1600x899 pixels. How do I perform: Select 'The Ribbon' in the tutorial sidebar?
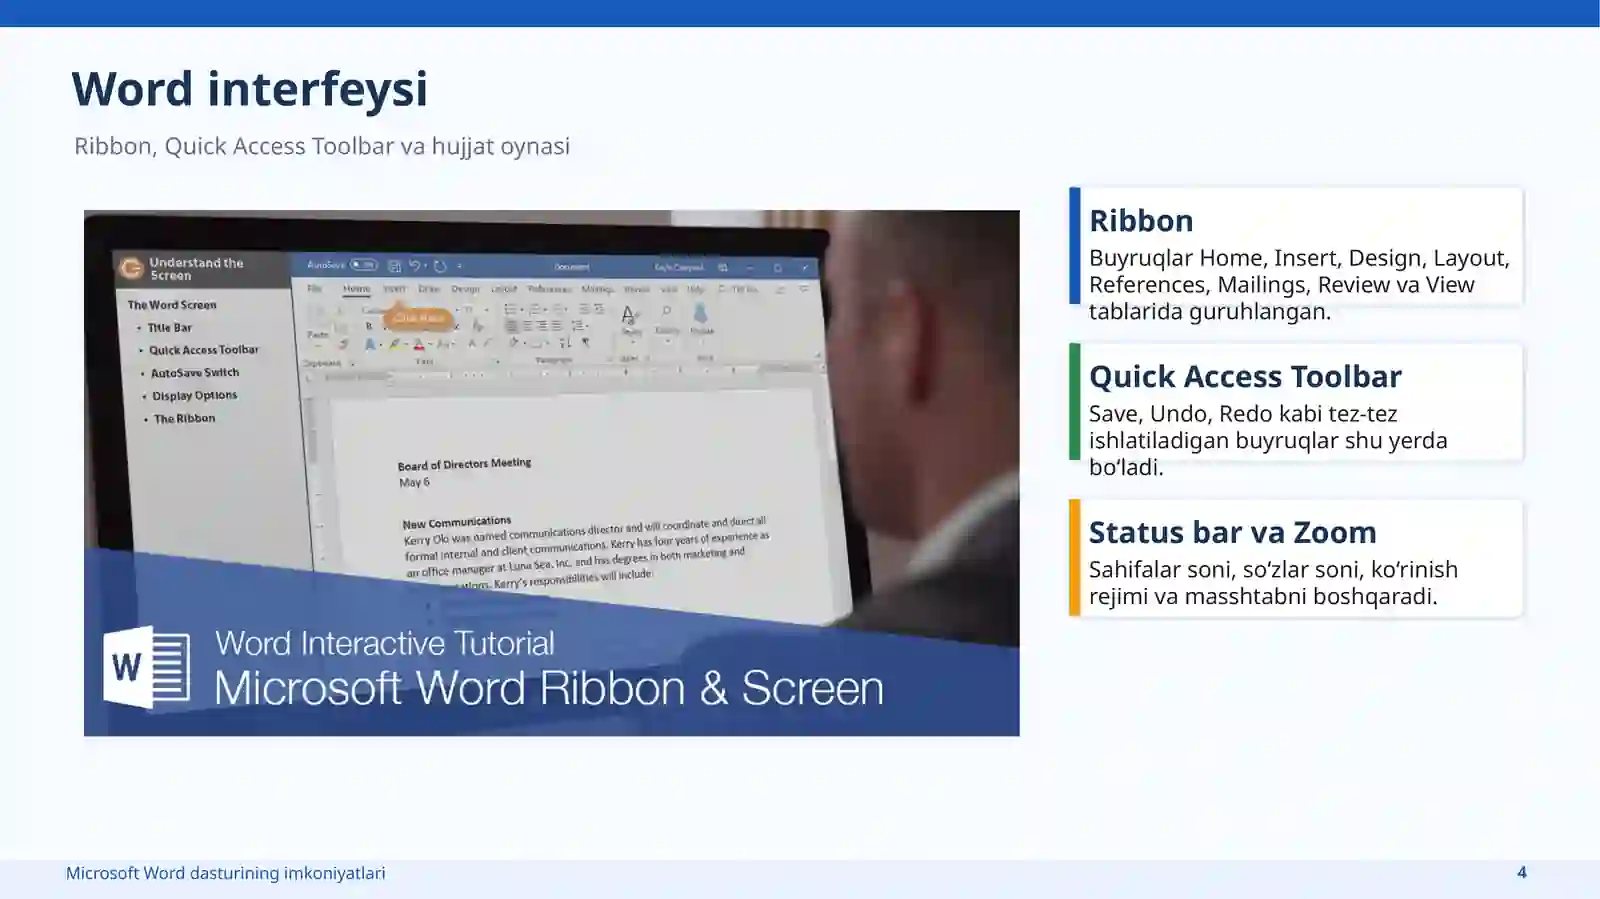(184, 419)
